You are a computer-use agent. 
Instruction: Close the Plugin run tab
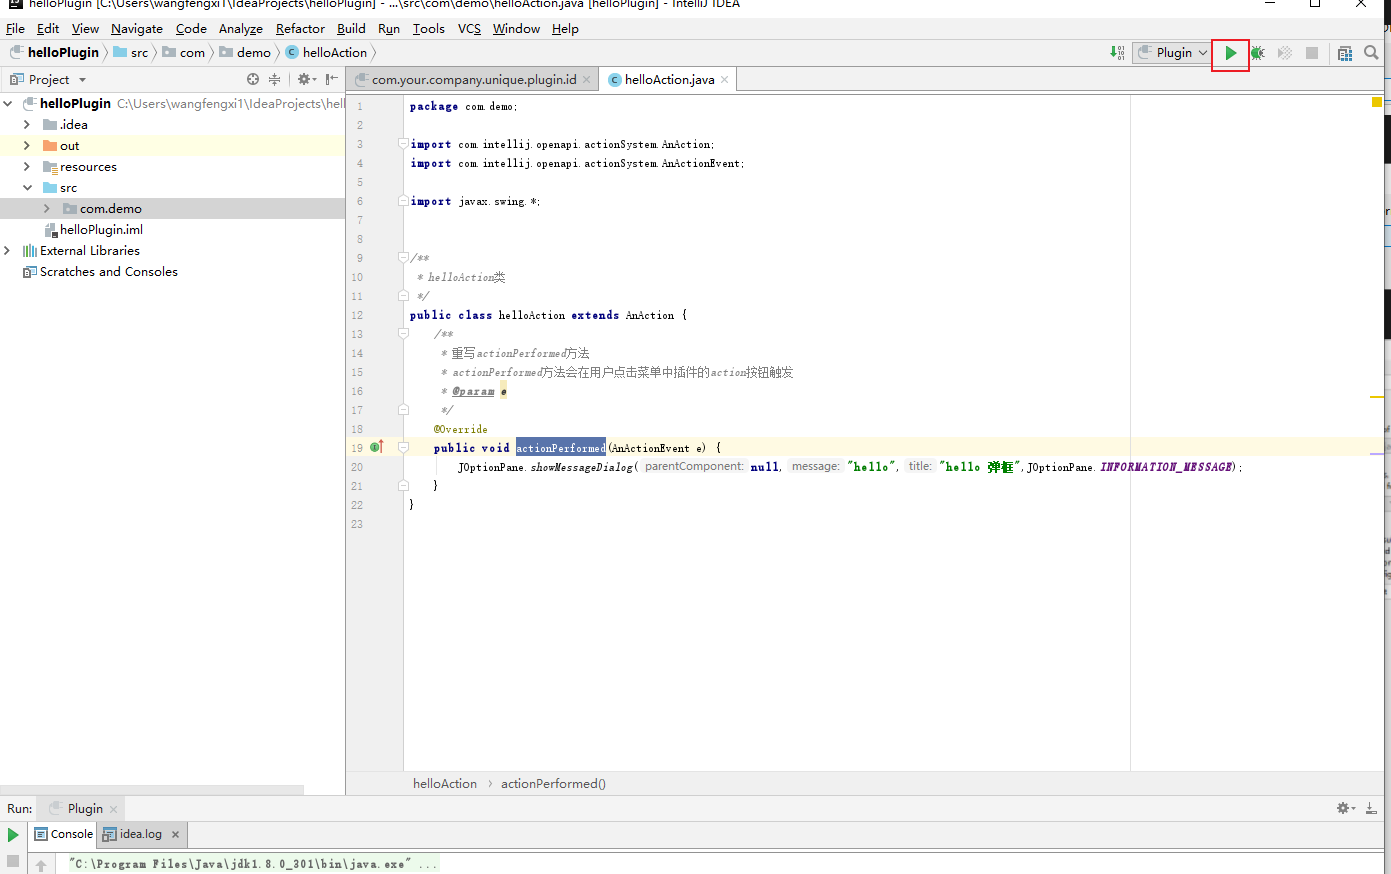(x=113, y=809)
